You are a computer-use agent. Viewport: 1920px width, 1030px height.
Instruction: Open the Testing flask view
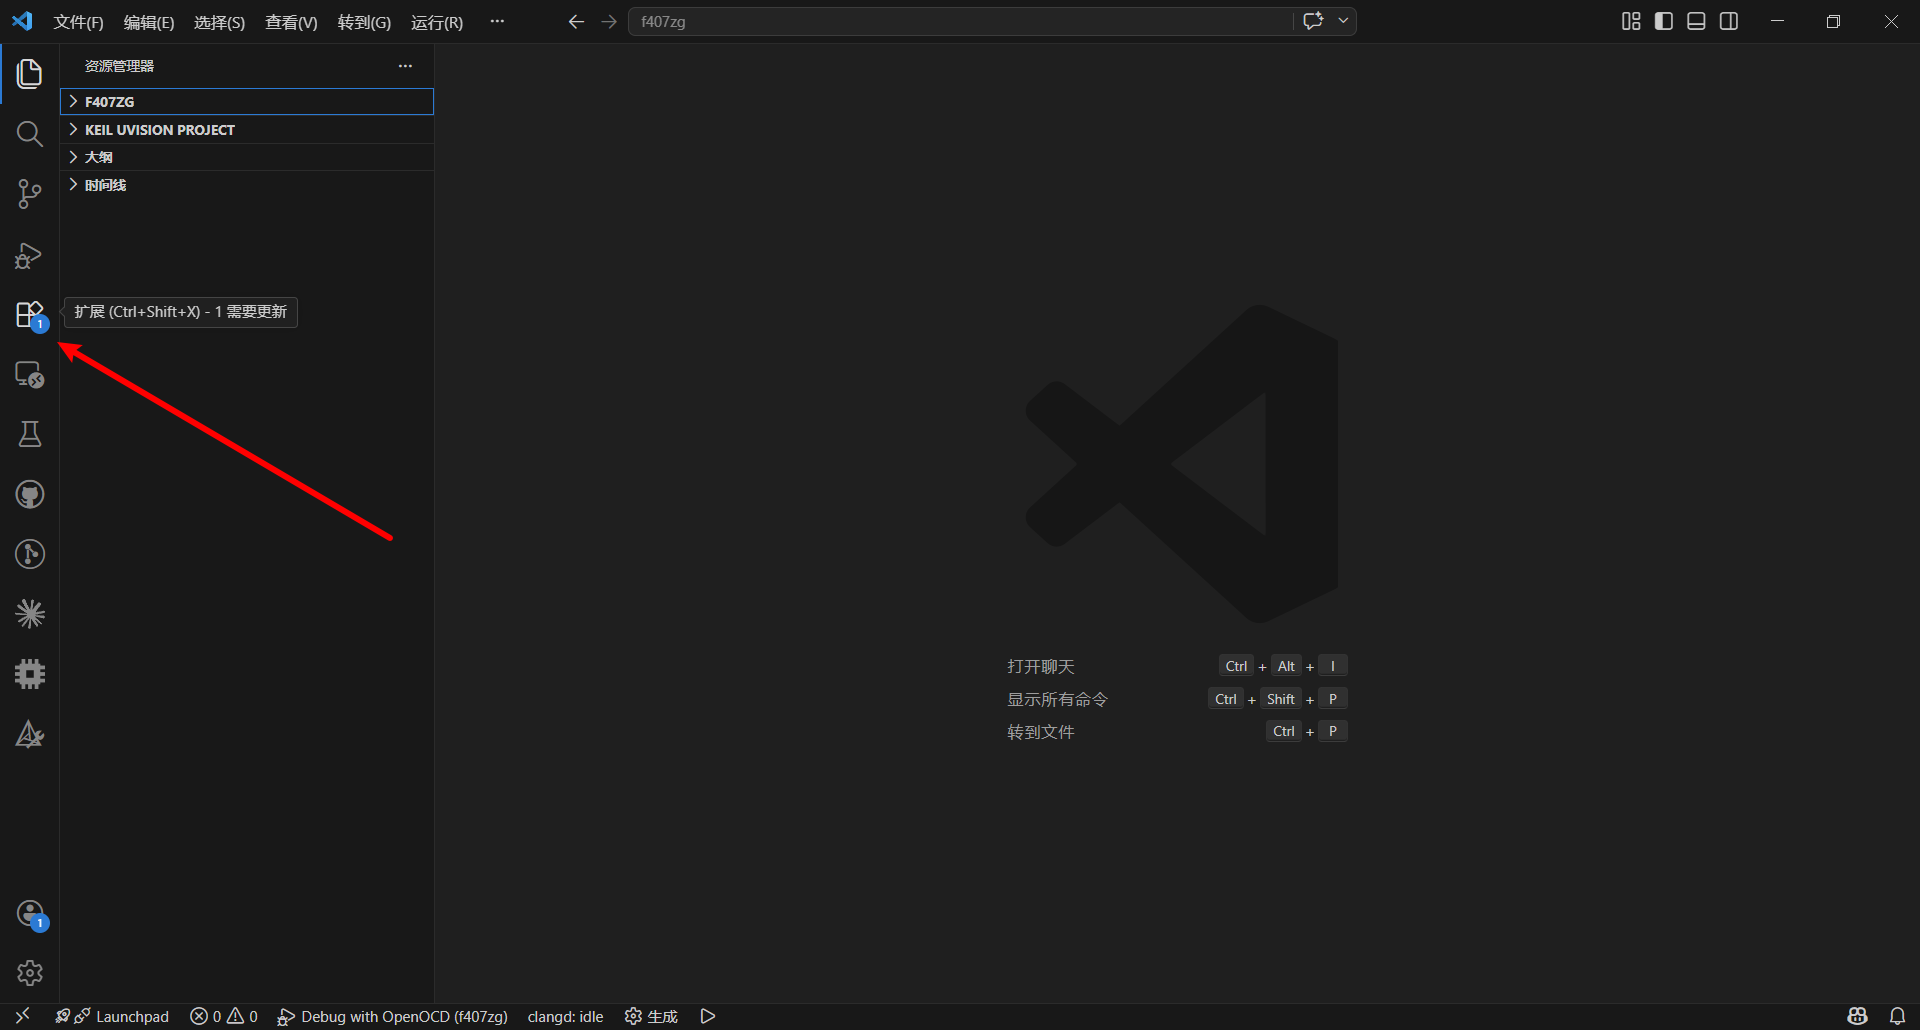pyautogui.click(x=30, y=434)
